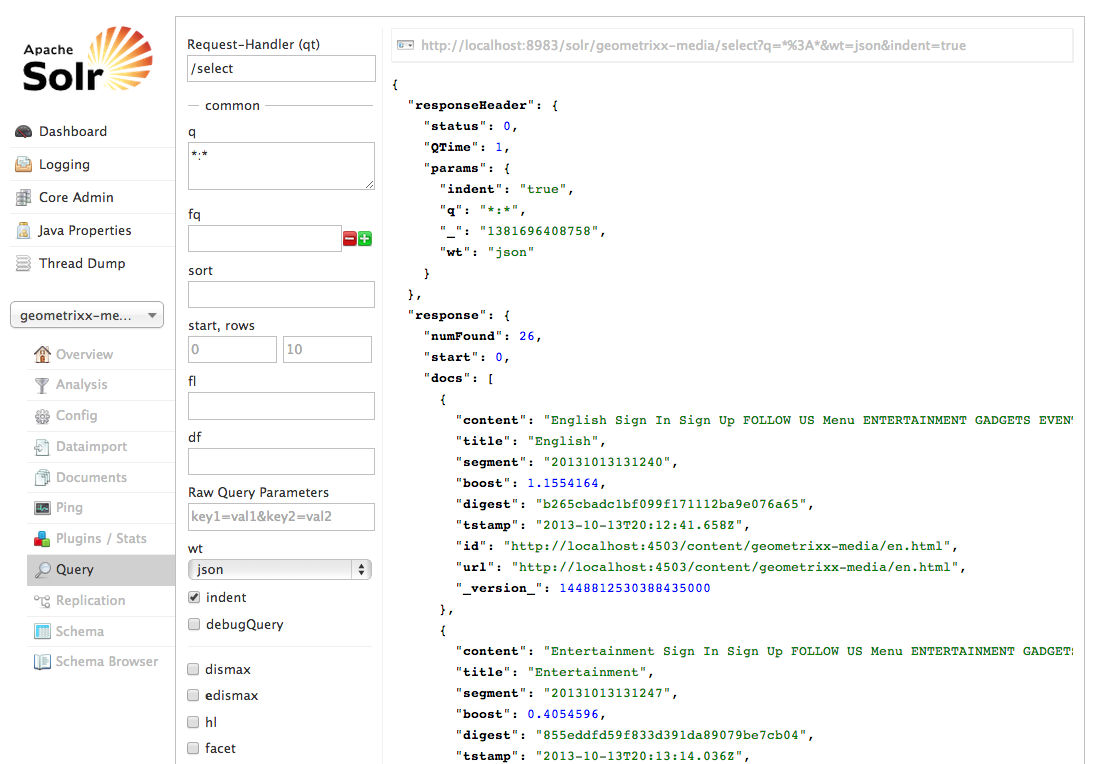This screenshot has width=1103, height=764.
Task: Click the Apache Solr logo
Action: (x=88, y=59)
